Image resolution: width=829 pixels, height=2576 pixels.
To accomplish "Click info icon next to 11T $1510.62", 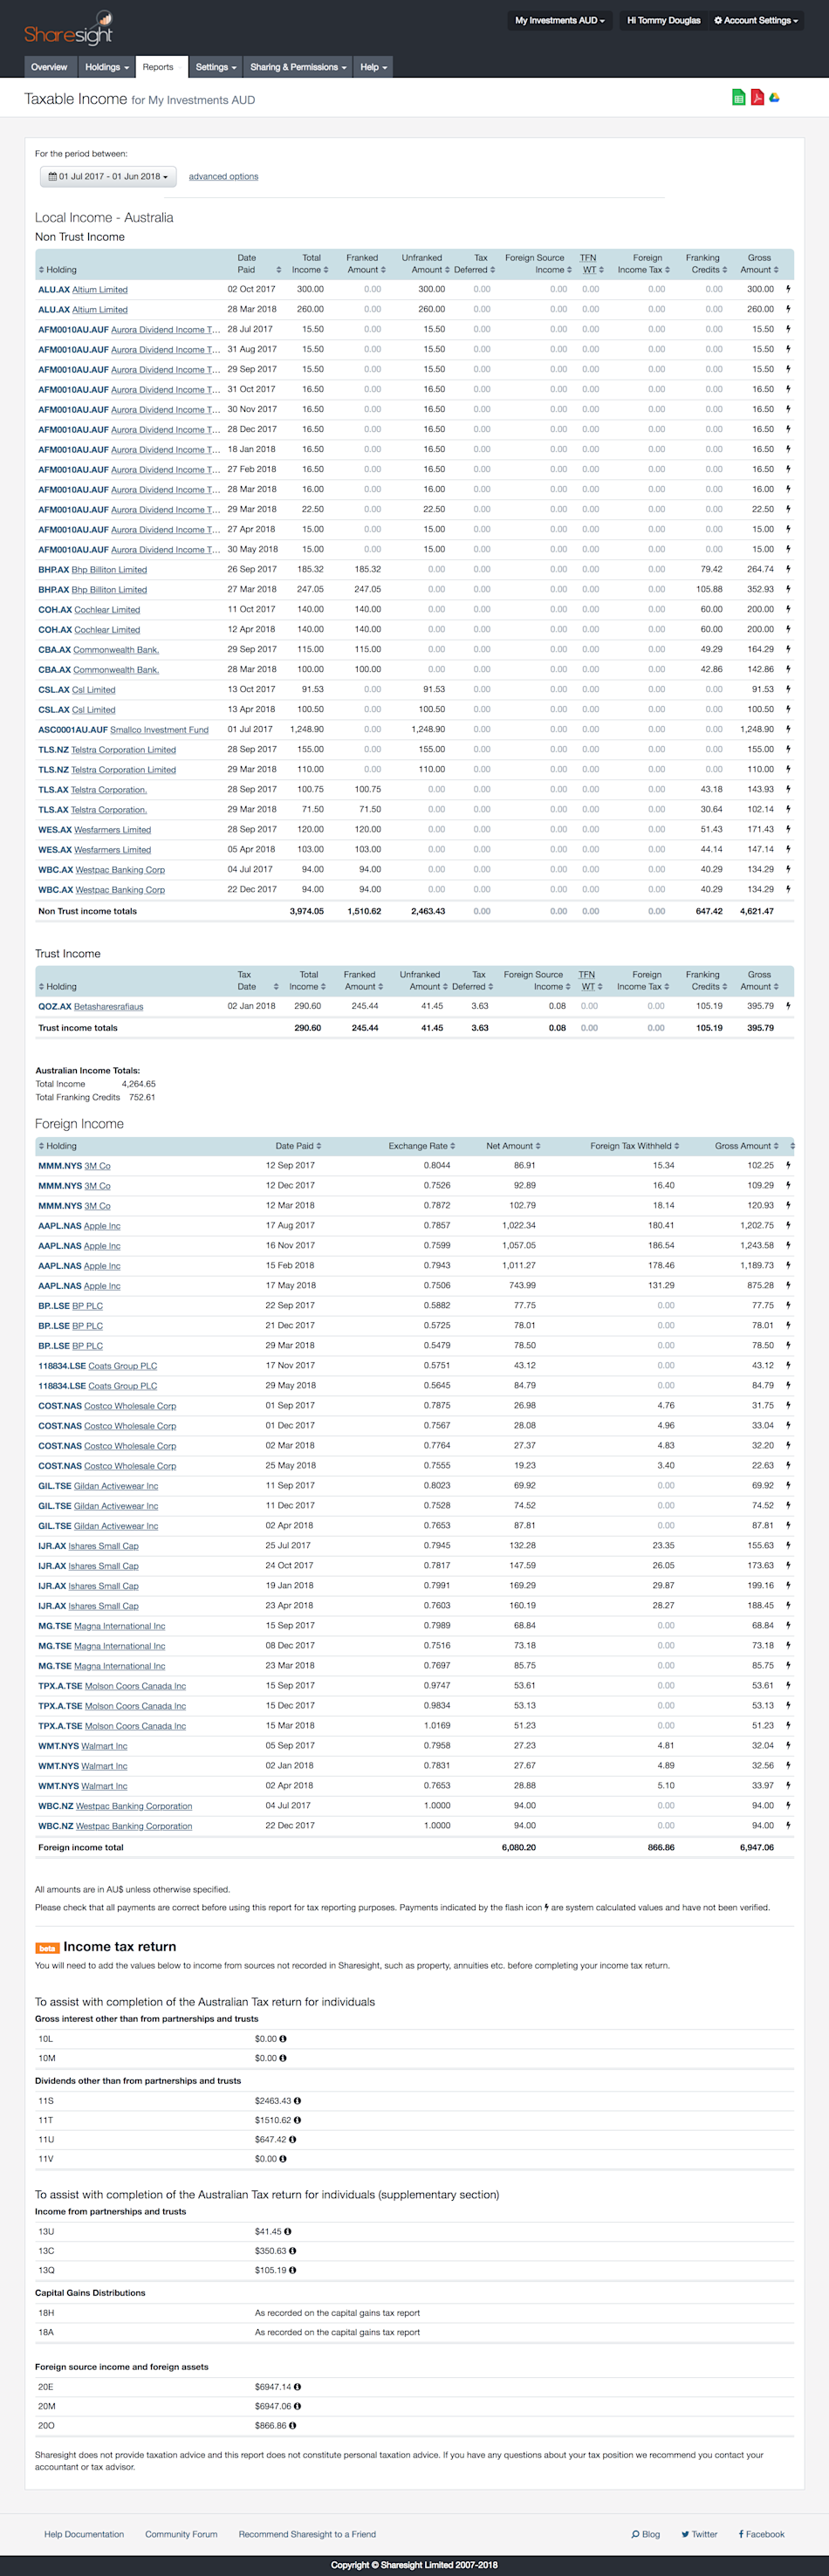I will coord(297,2120).
